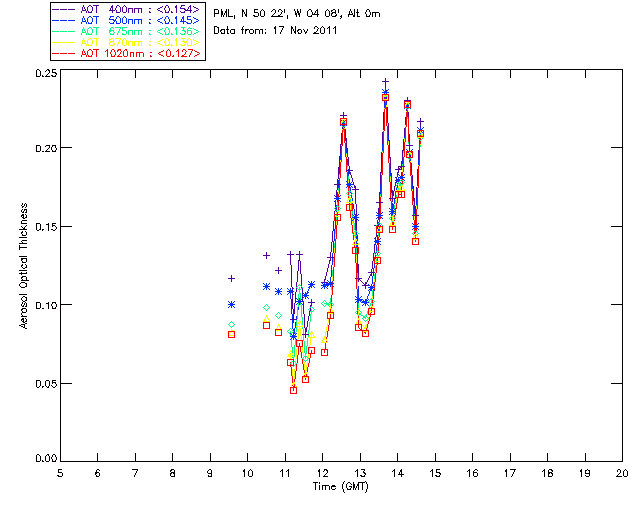Click the purple dashed line swatch in legend
640x512 pixels.
[x=64, y=9]
